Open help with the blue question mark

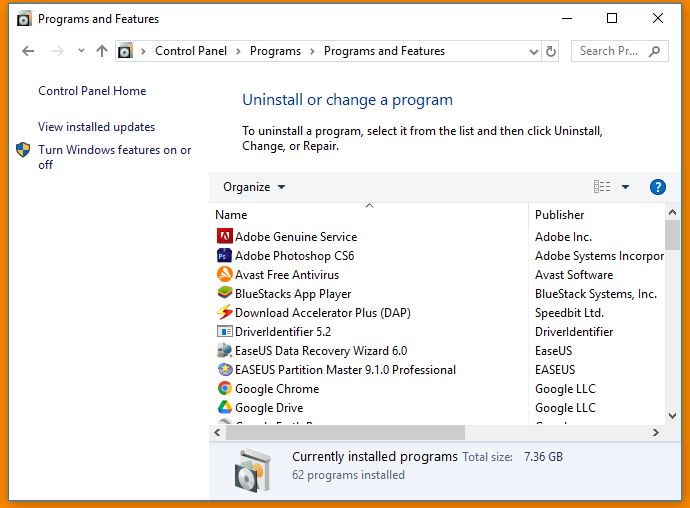[657, 187]
